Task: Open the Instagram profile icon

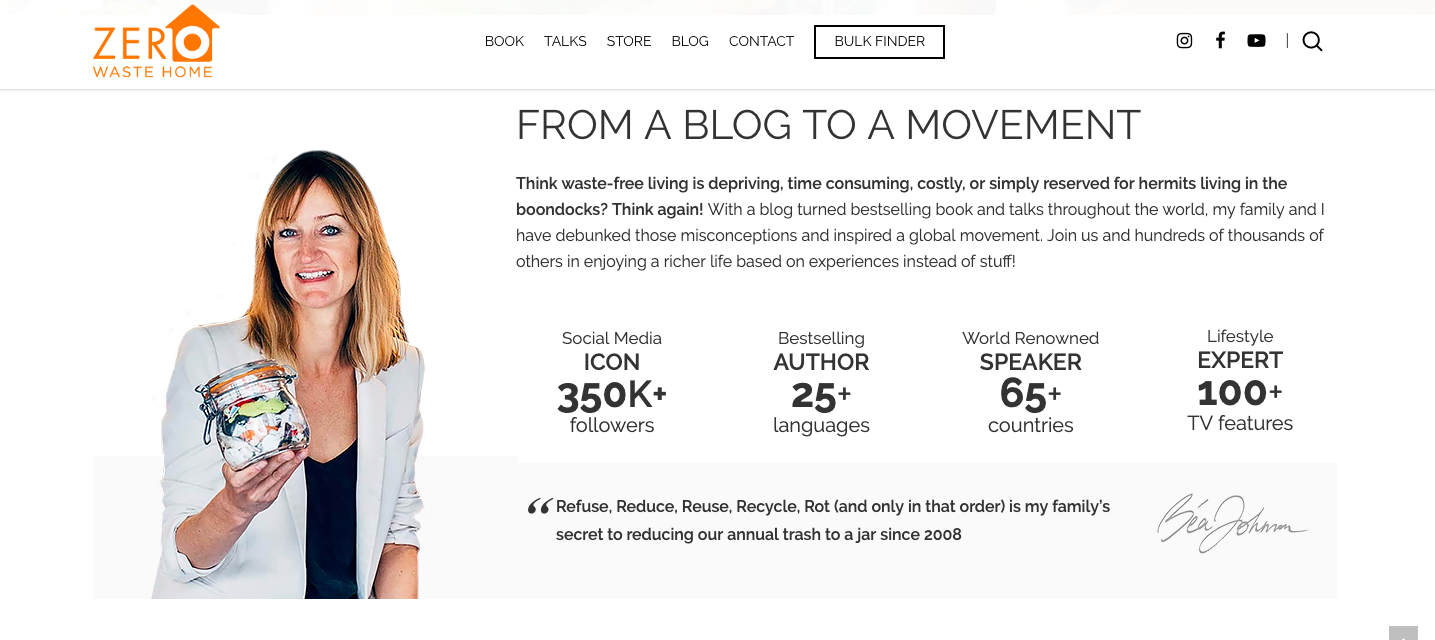Action: click(1184, 41)
